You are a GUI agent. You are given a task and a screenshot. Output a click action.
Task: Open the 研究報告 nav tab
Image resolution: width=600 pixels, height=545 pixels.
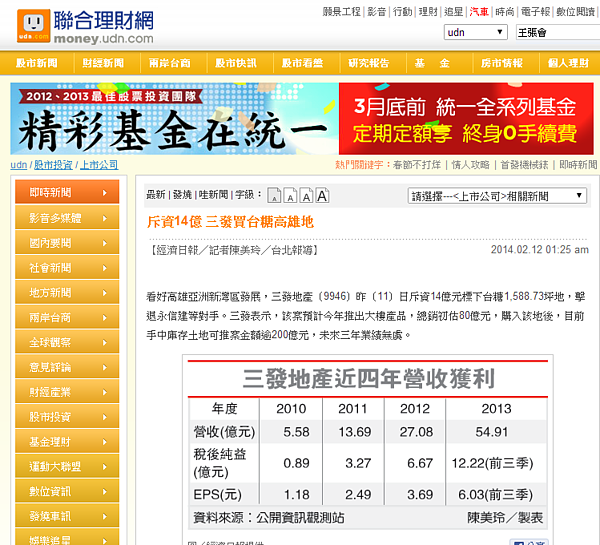pyautogui.click(x=368, y=63)
